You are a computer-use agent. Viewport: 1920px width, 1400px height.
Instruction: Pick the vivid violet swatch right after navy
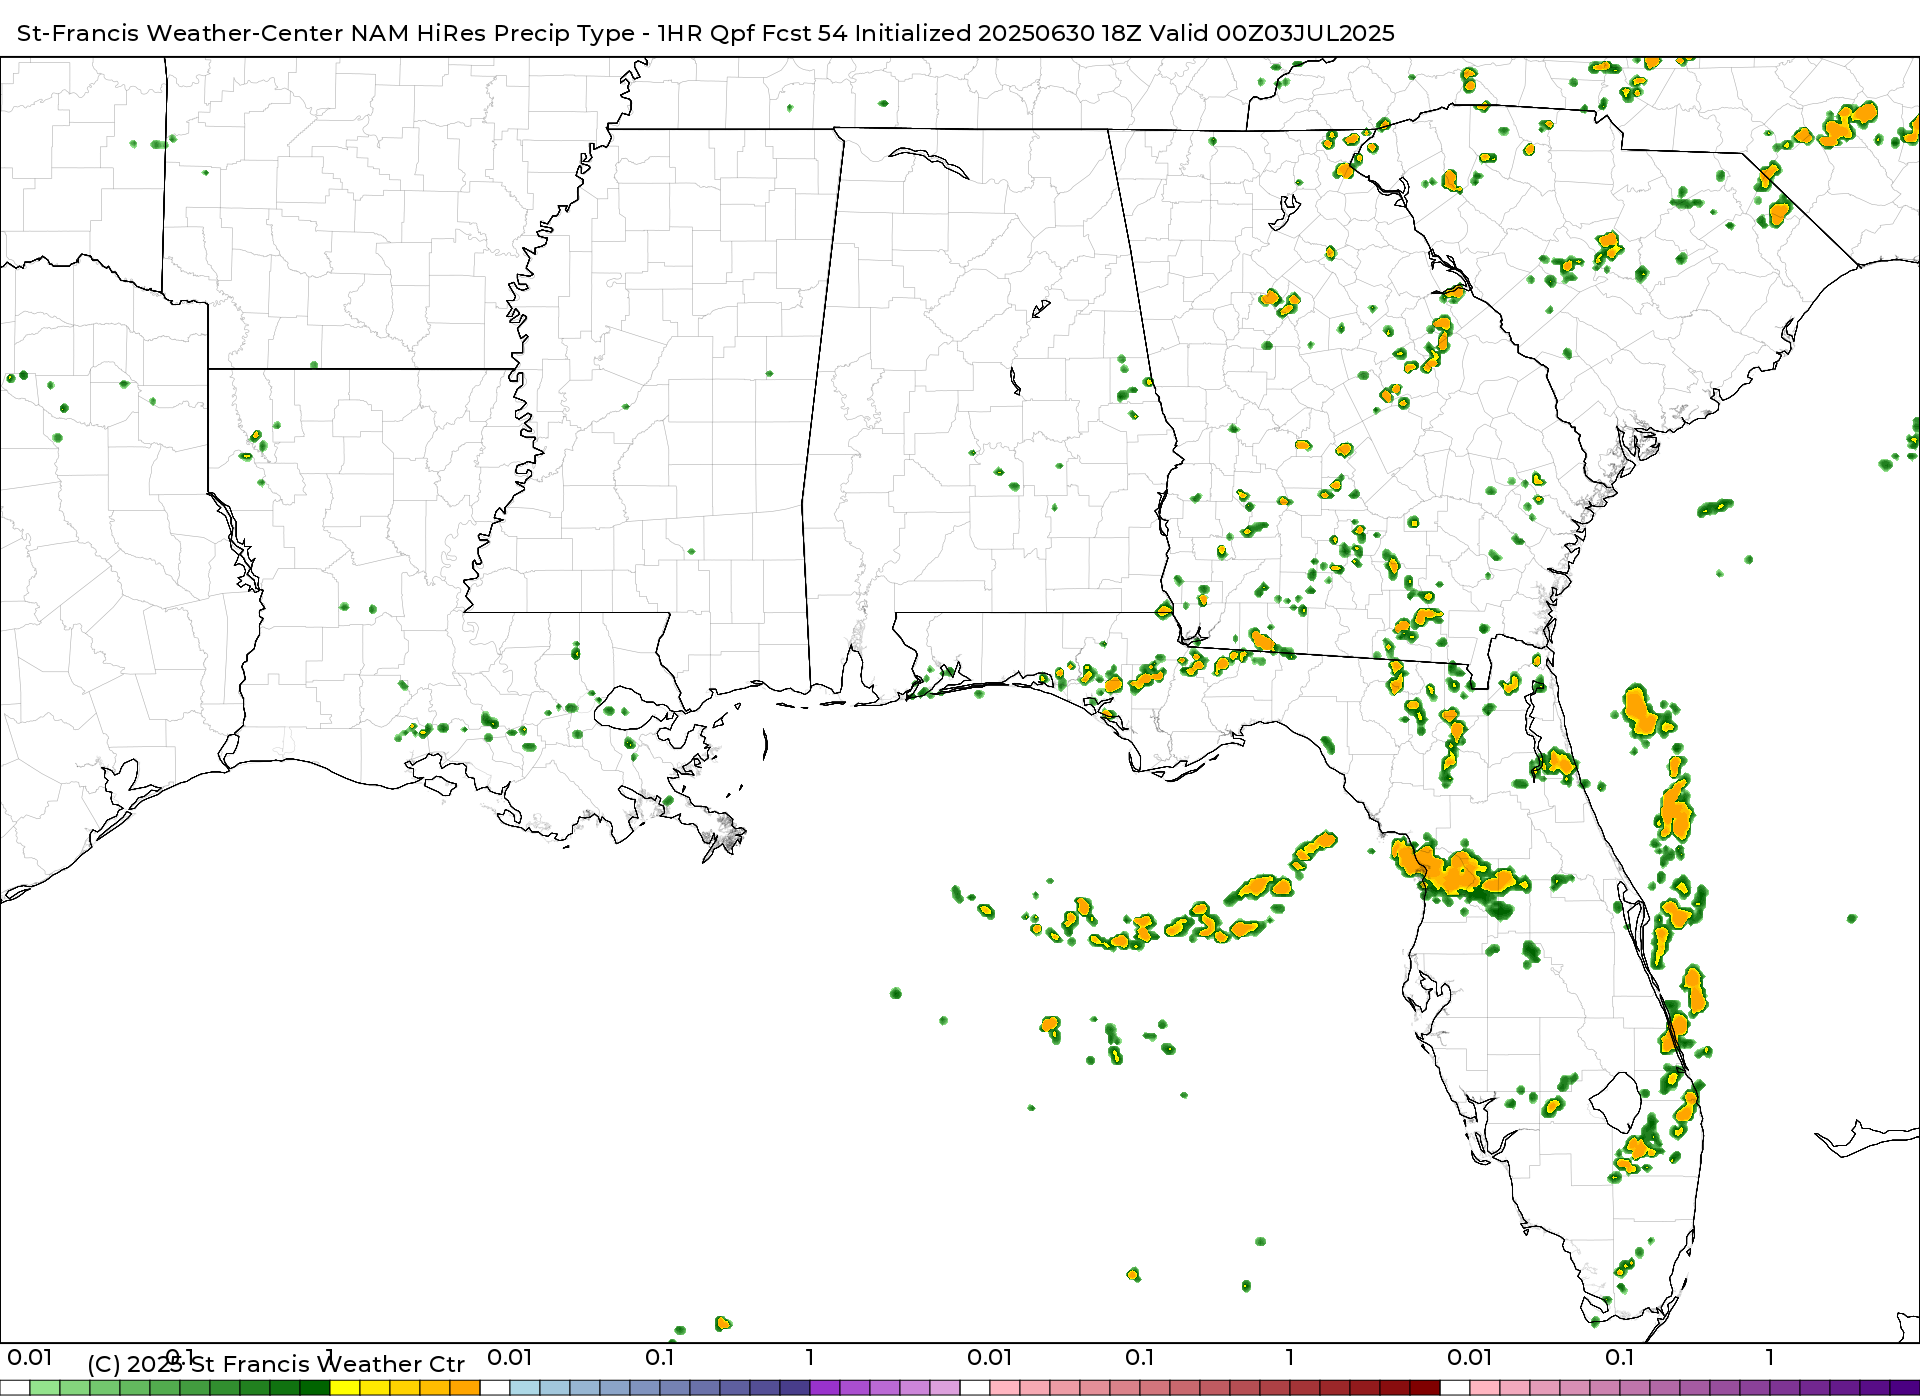pyautogui.click(x=825, y=1387)
